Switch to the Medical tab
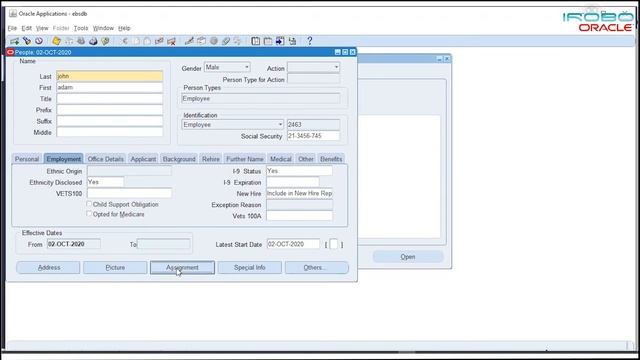The height and width of the screenshot is (360, 640). (x=281, y=159)
